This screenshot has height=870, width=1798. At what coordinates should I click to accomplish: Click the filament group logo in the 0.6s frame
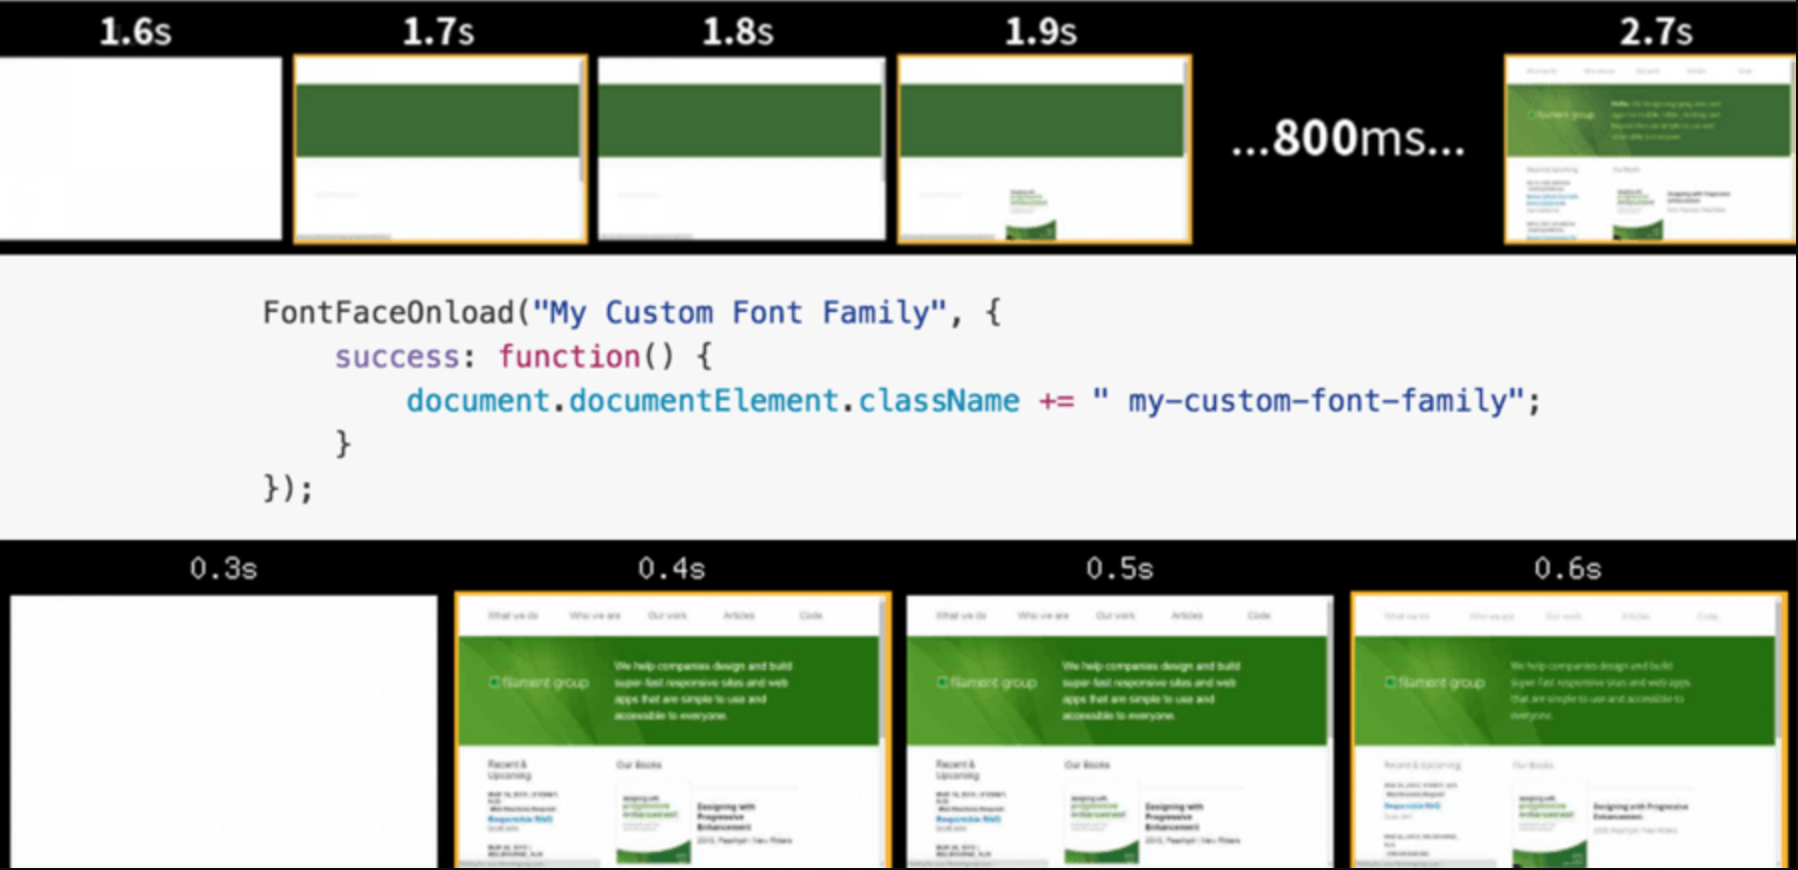point(1435,683)
